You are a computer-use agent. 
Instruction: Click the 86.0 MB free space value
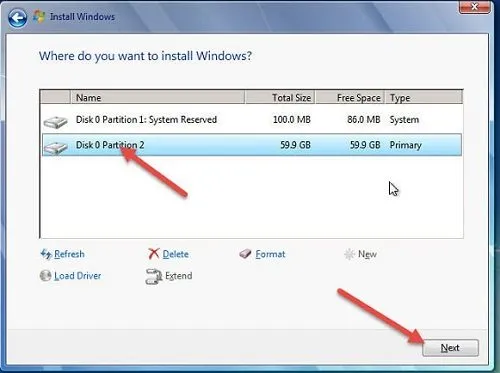[364, 120]
